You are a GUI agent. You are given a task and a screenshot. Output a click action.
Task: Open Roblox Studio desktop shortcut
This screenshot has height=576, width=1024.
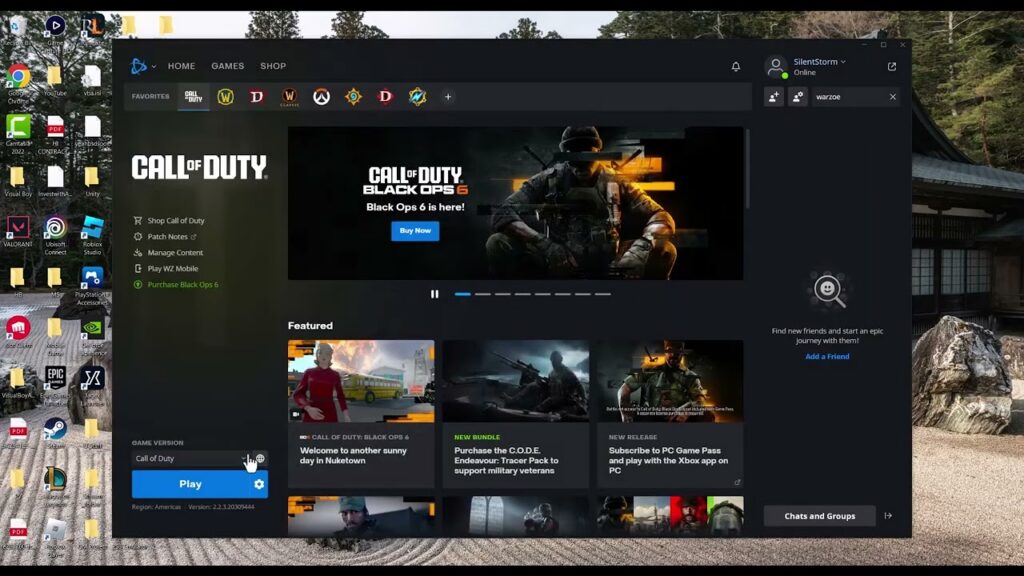point(92,235)
